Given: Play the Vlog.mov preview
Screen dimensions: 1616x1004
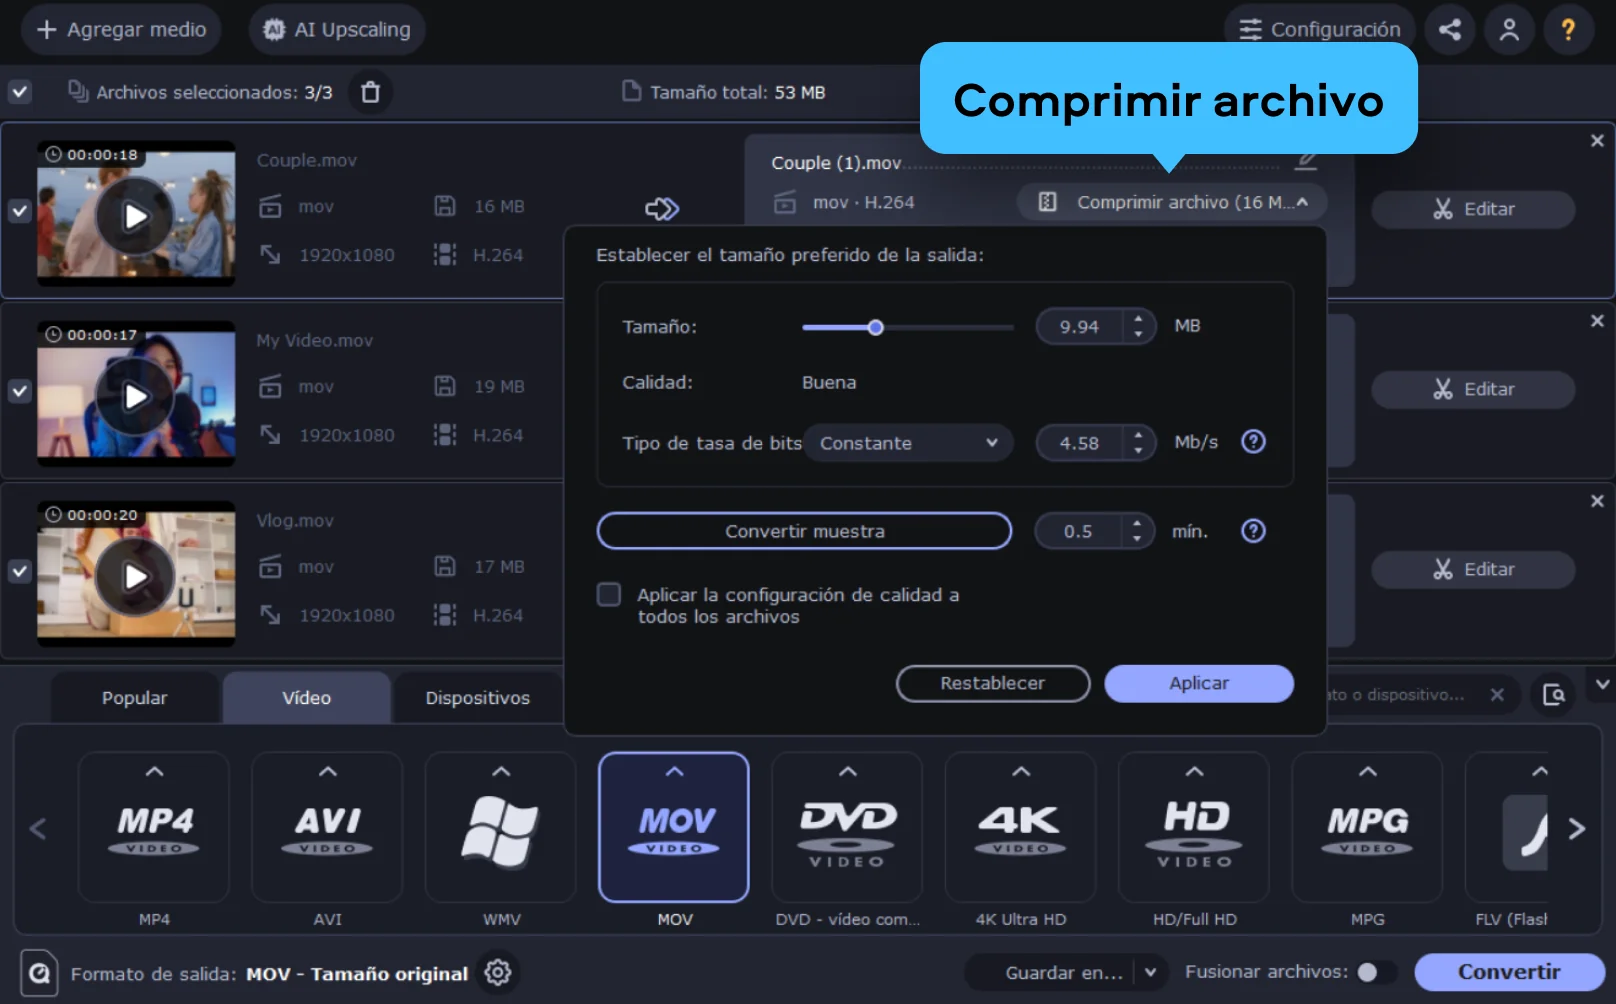Looking at the screenshot, I should click(135, 576).
